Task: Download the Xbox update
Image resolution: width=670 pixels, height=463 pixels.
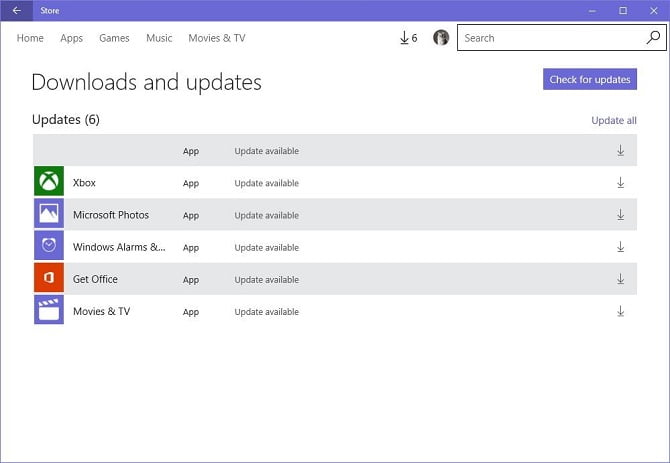Action: [x=620, y=182]
